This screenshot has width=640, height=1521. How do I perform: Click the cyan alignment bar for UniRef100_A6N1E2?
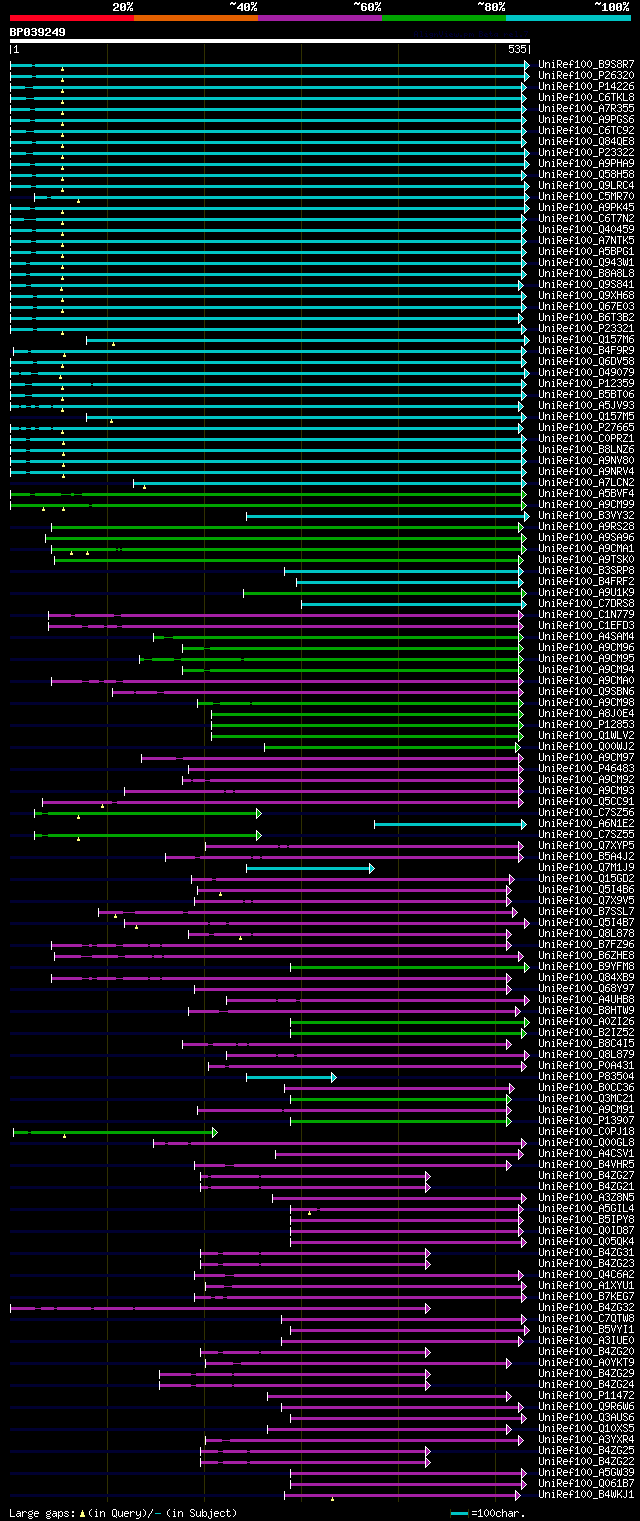(450, 824)
